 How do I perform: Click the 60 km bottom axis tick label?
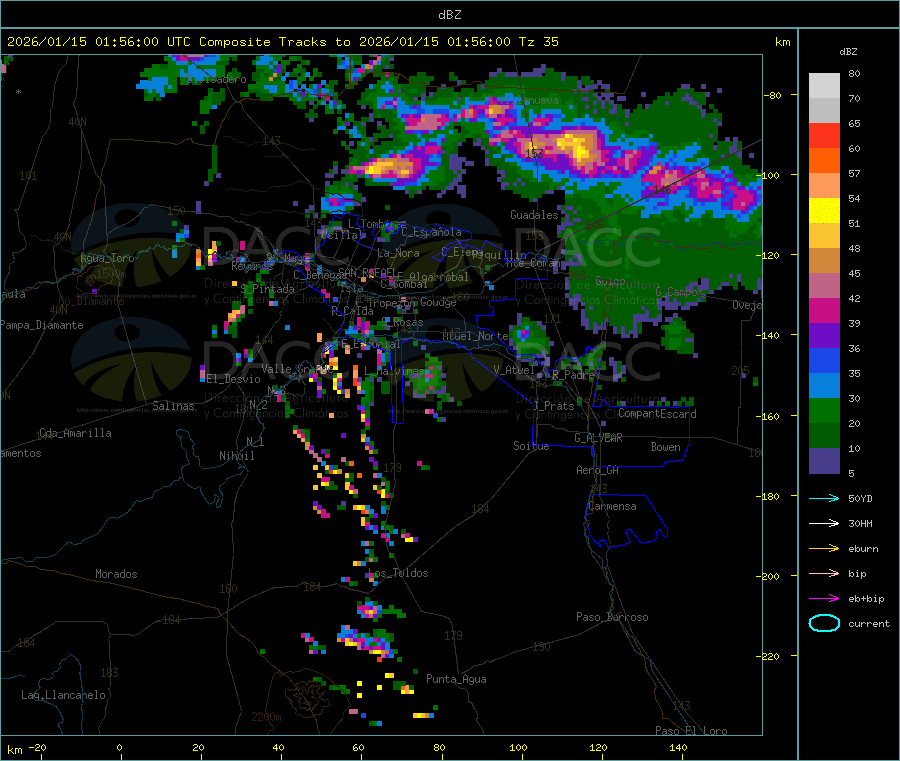[x=358, y=747]
